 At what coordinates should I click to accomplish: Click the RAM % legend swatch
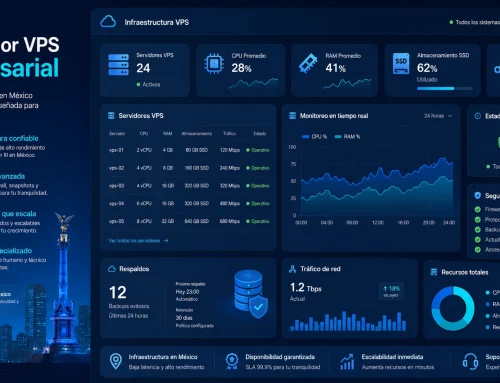tap(338, 136)
